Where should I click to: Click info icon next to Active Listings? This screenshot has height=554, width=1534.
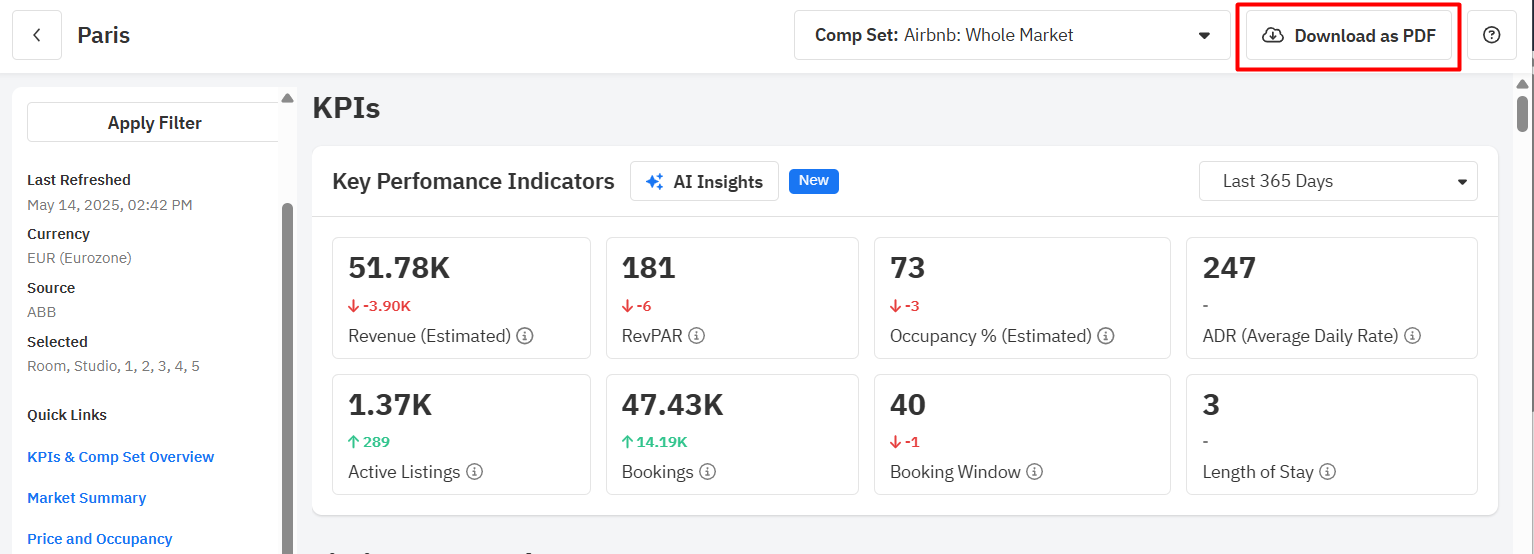(x=474, y=472)
